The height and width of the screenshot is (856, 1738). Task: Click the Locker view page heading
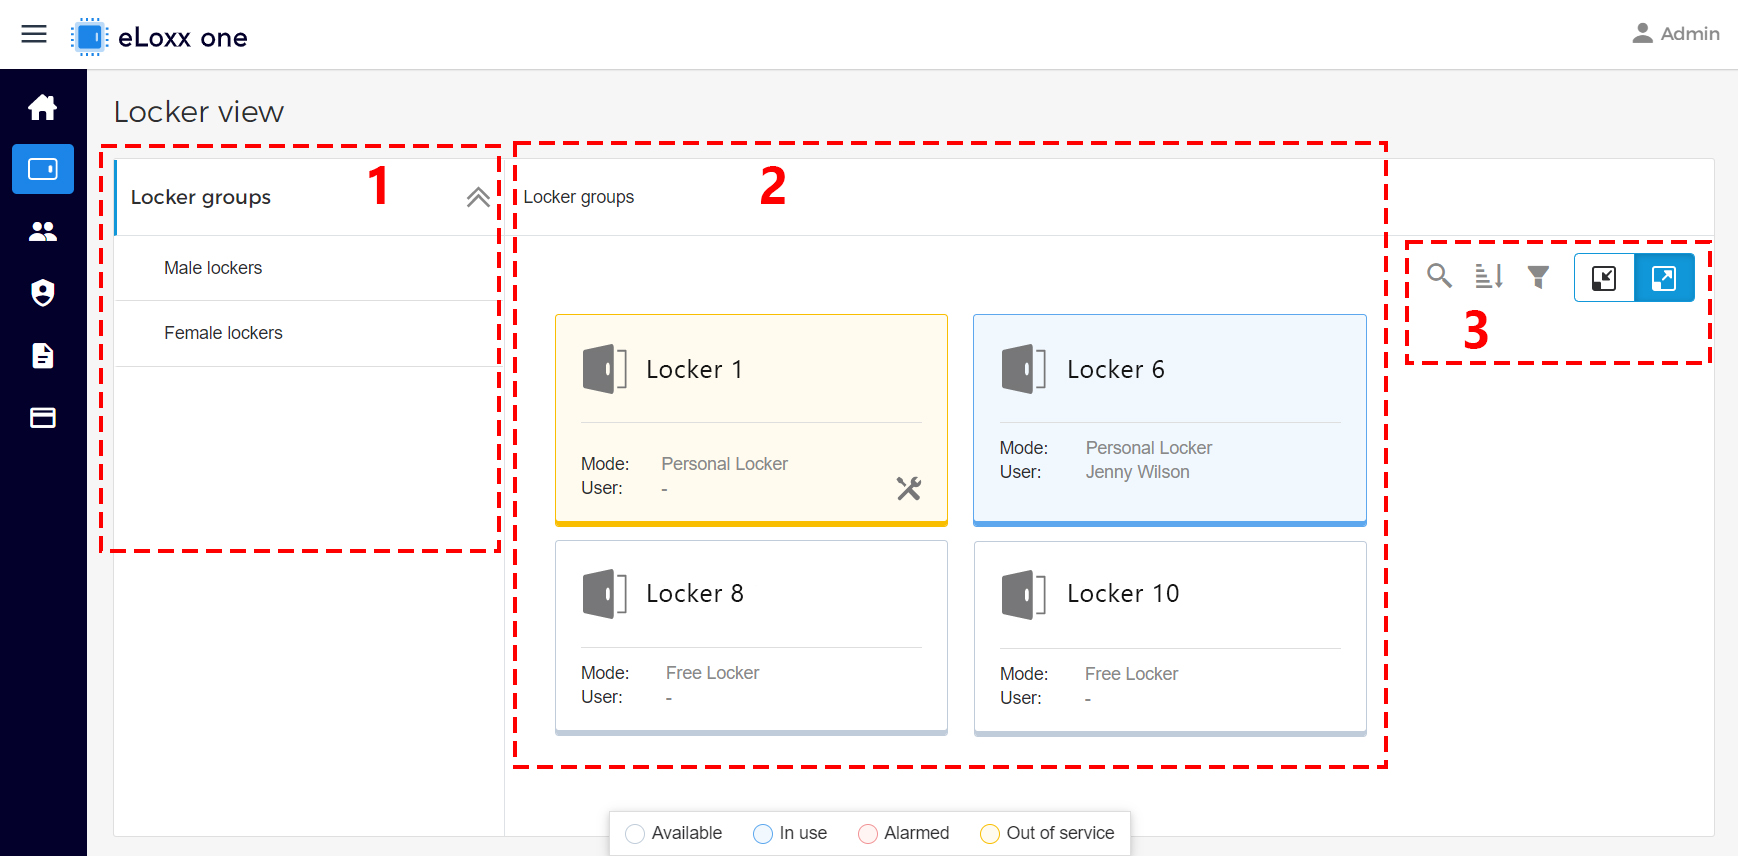[x=199, y=112]
